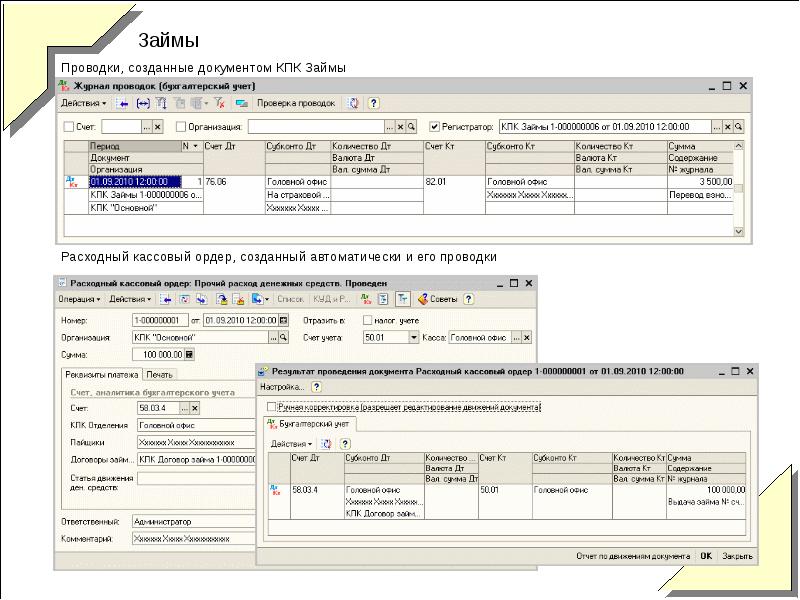Switch to the Печать tab
This screenshot has height=600, width=800.
[x=159, y=375]
